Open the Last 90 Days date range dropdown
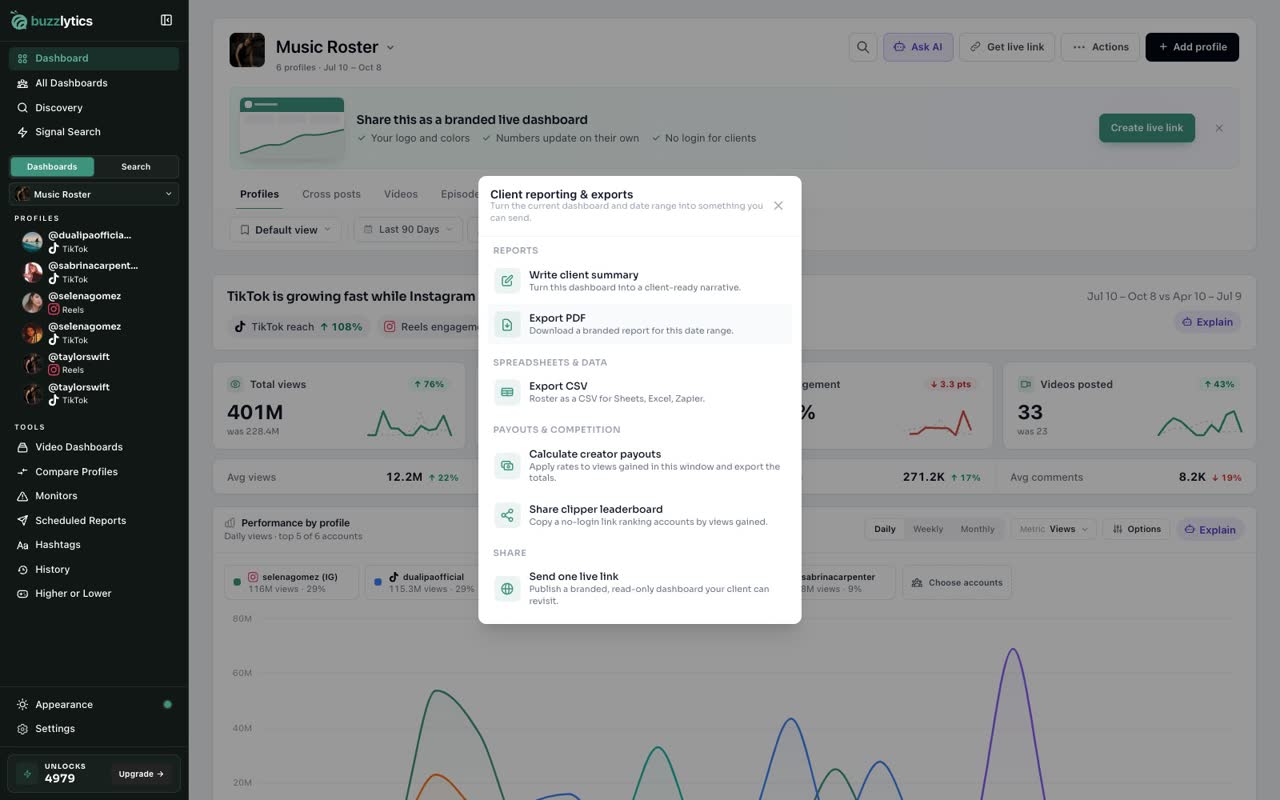 point(408,230)
